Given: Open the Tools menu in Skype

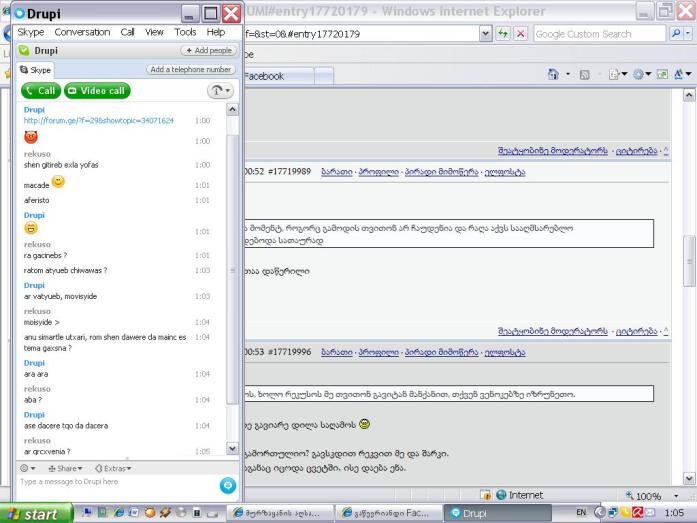Looking at the screenshot, I should pyautogui.click(x=185, y=32).
